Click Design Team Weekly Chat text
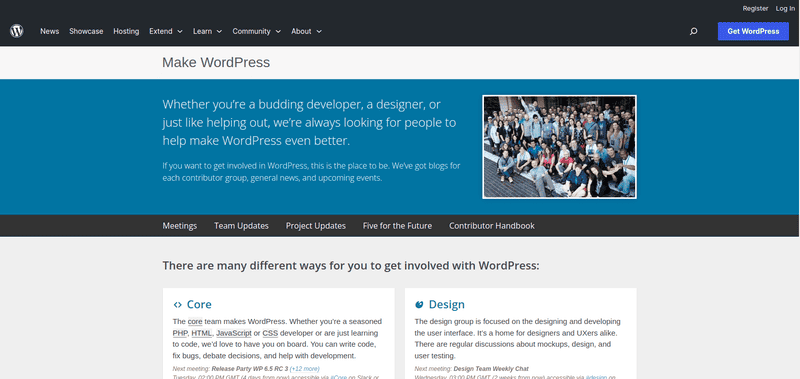This screenshot has width=800, height=379. (x=491, y=369)
